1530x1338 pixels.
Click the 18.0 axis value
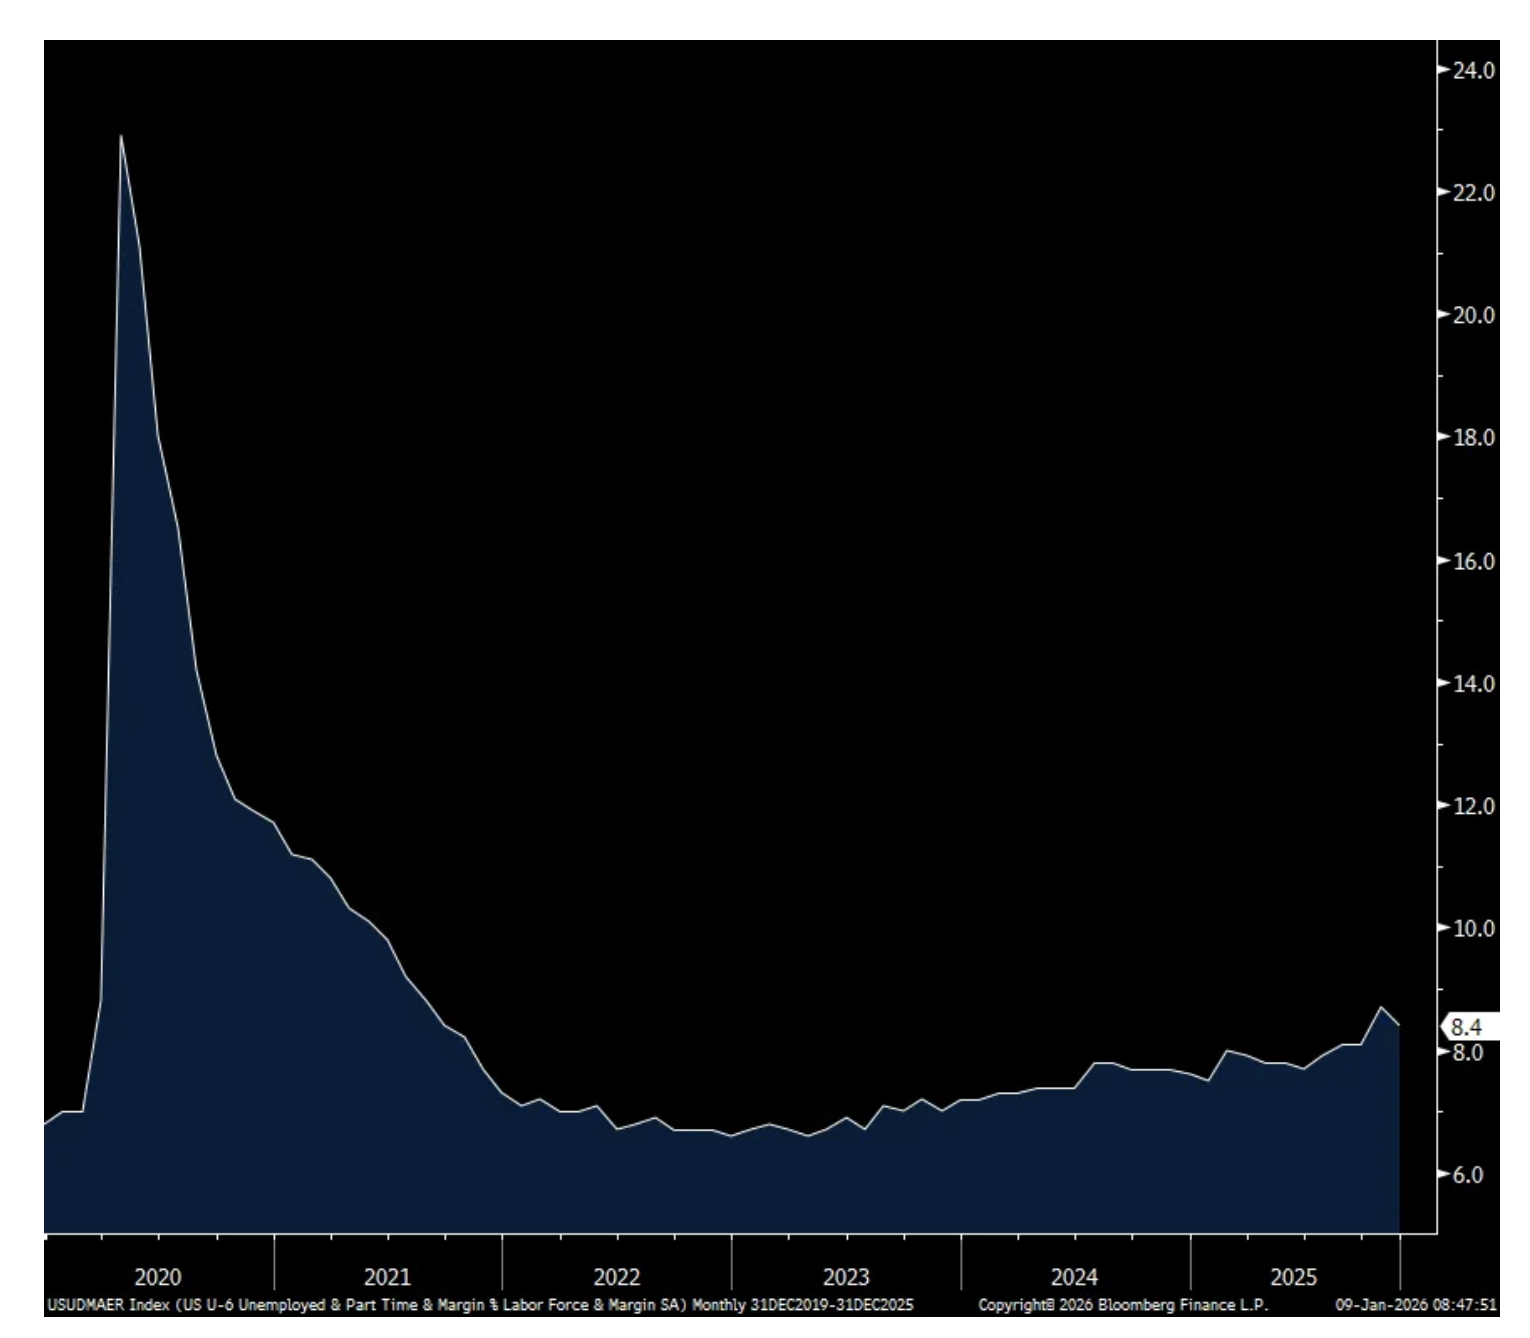click(x=1473, y=438)
